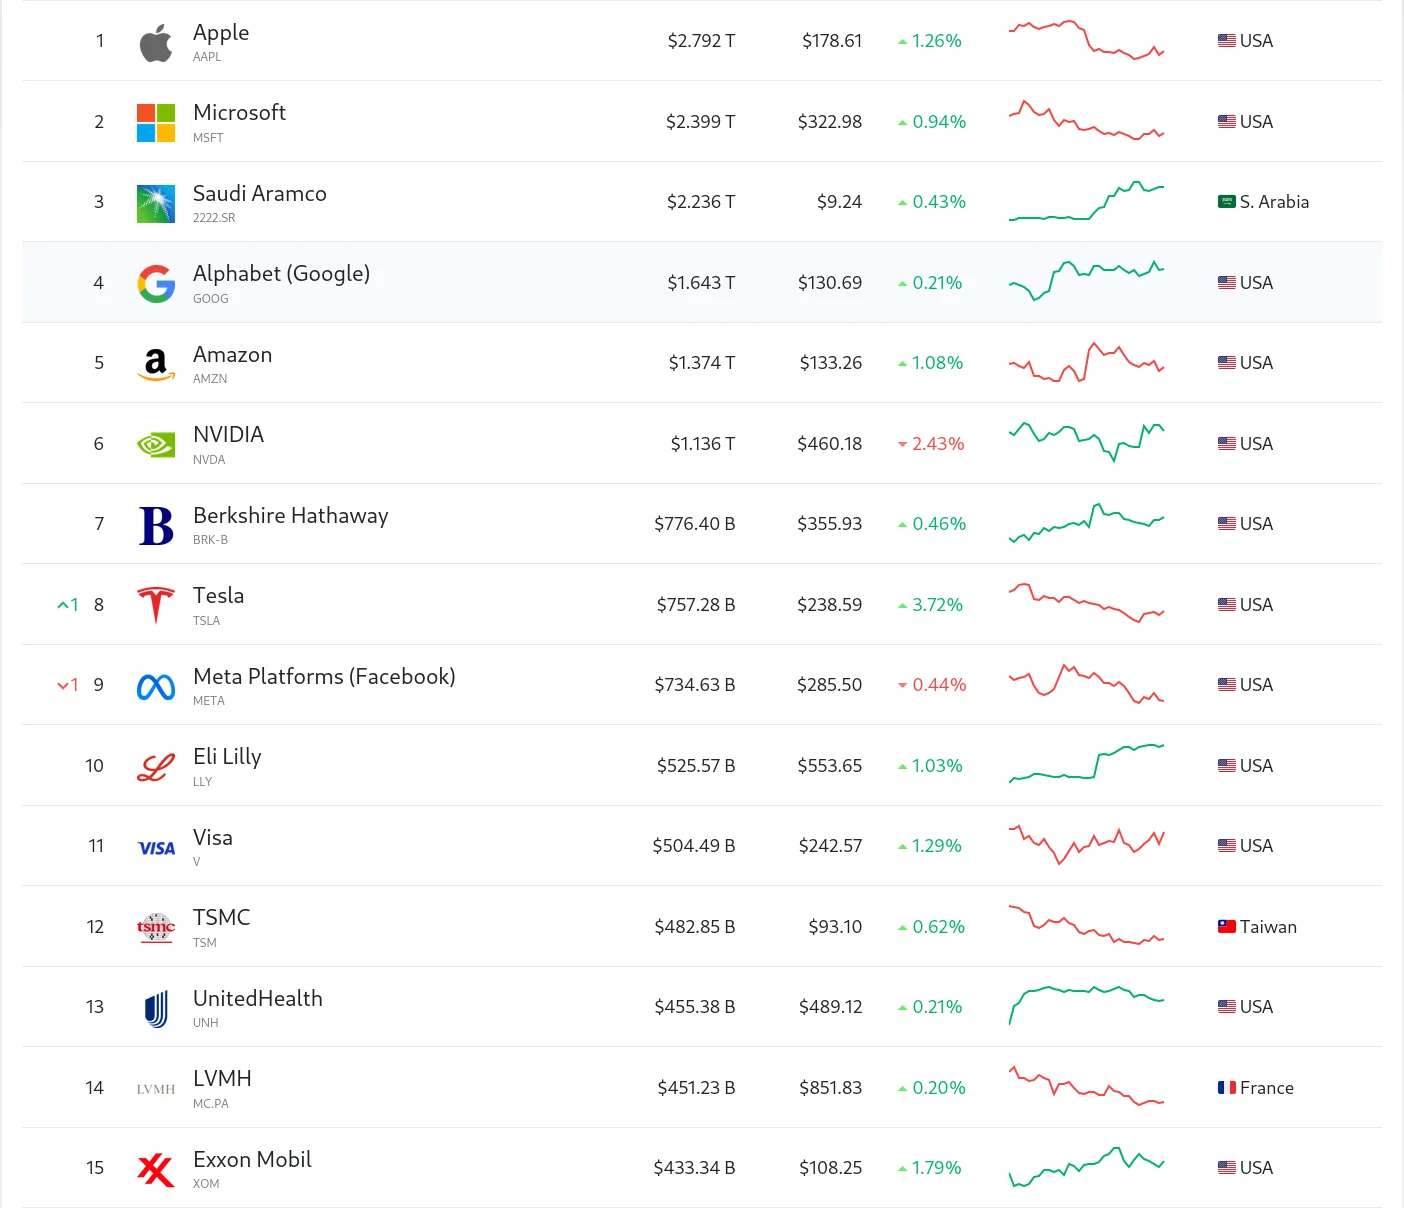Click Microsoft's price $322.98
The image size is (1404, 1208).
[x=829, y=122]
